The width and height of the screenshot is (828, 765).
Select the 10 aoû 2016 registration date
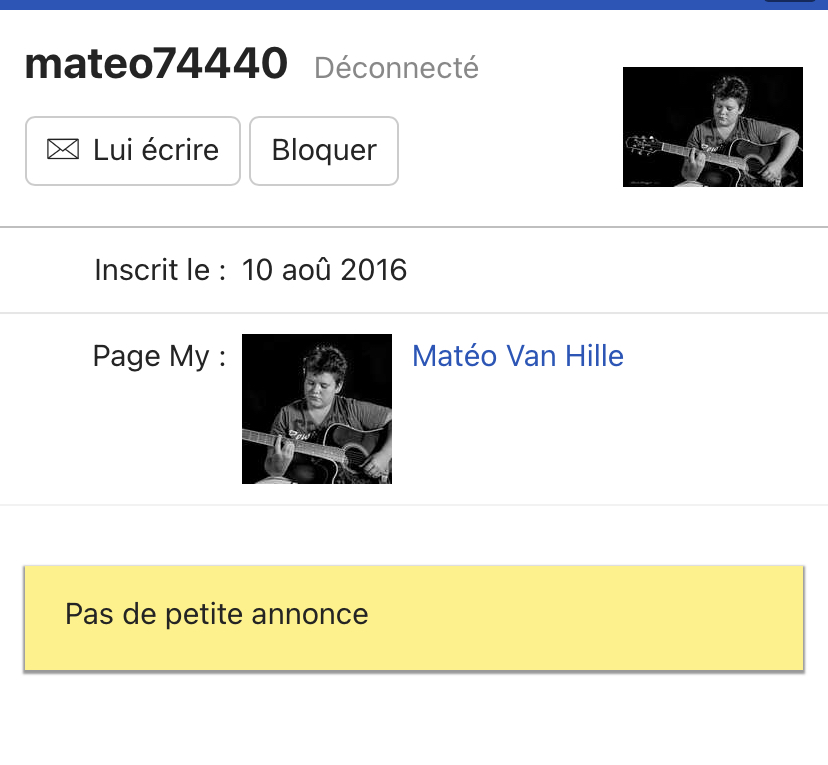pos(324,270)
